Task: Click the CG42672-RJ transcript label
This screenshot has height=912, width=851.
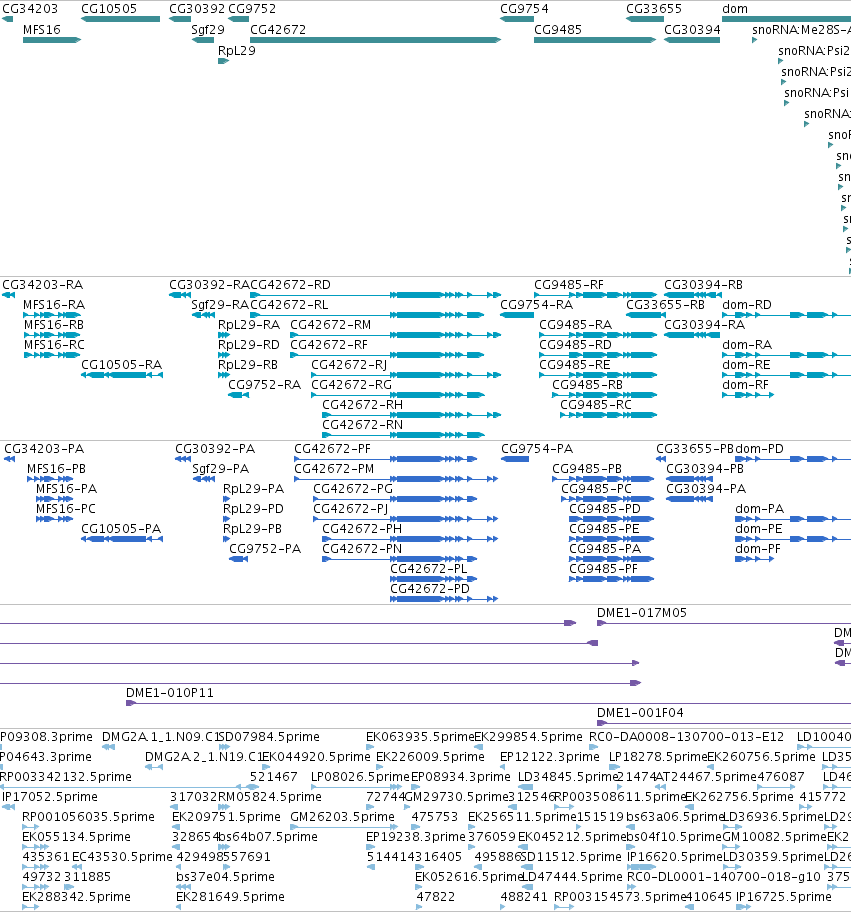Action: point(349,365)
